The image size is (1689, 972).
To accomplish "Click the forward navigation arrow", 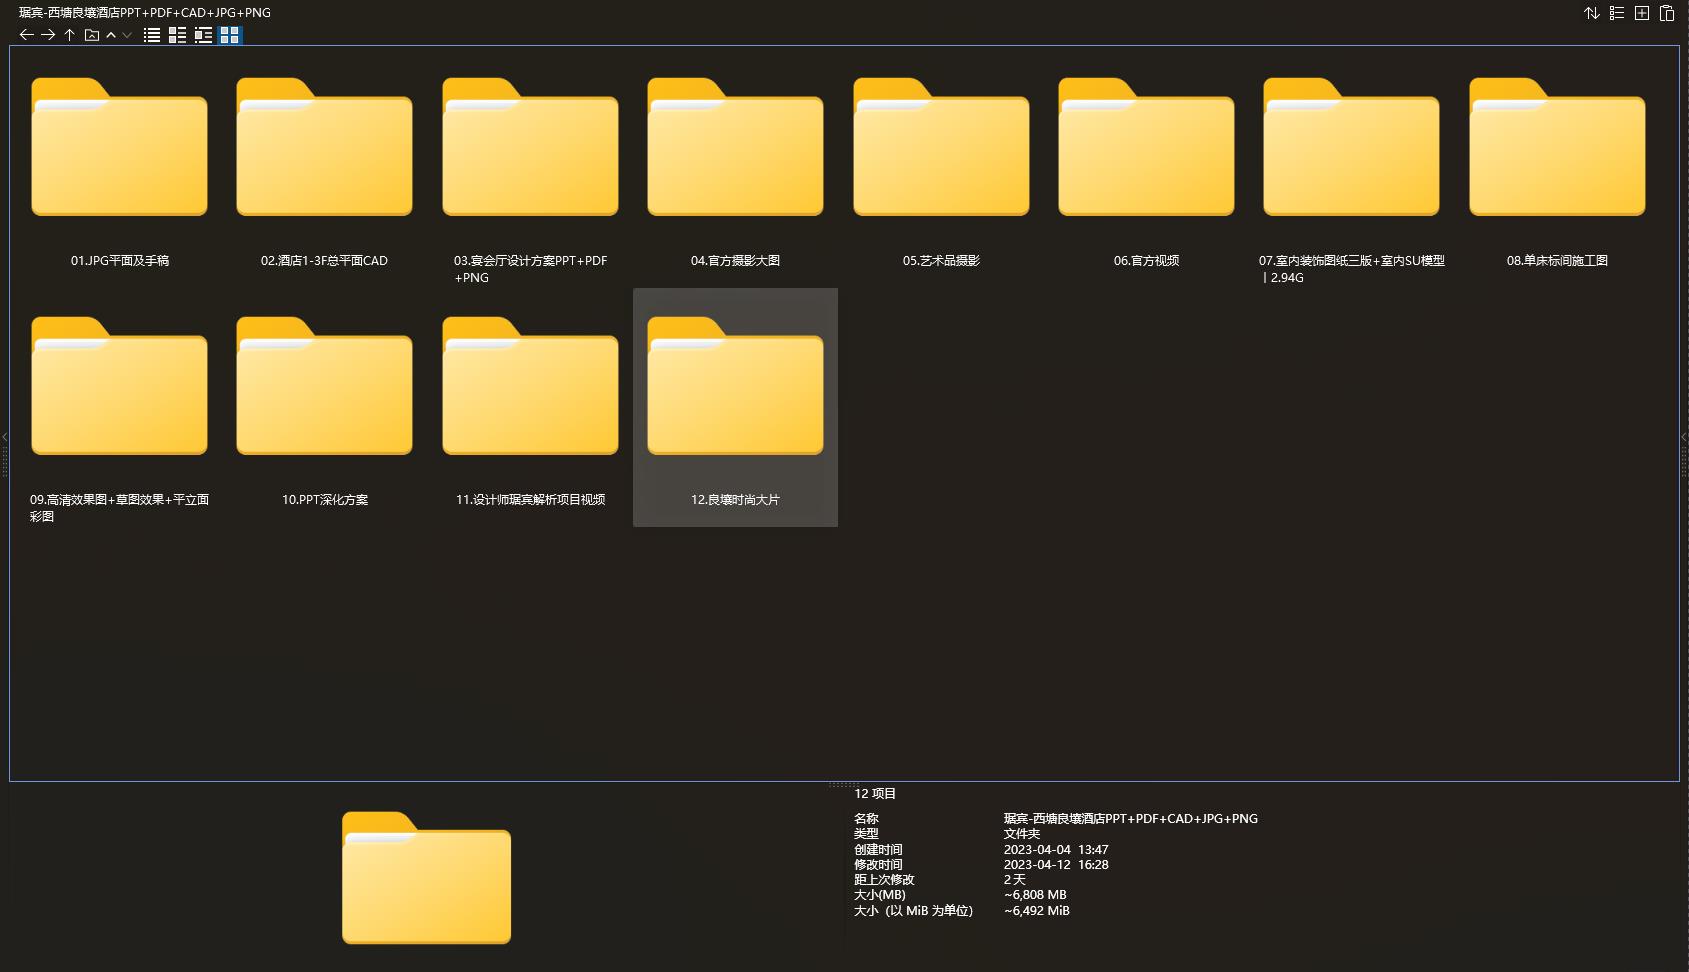I will pyautogui.click(x=47, y=35).
